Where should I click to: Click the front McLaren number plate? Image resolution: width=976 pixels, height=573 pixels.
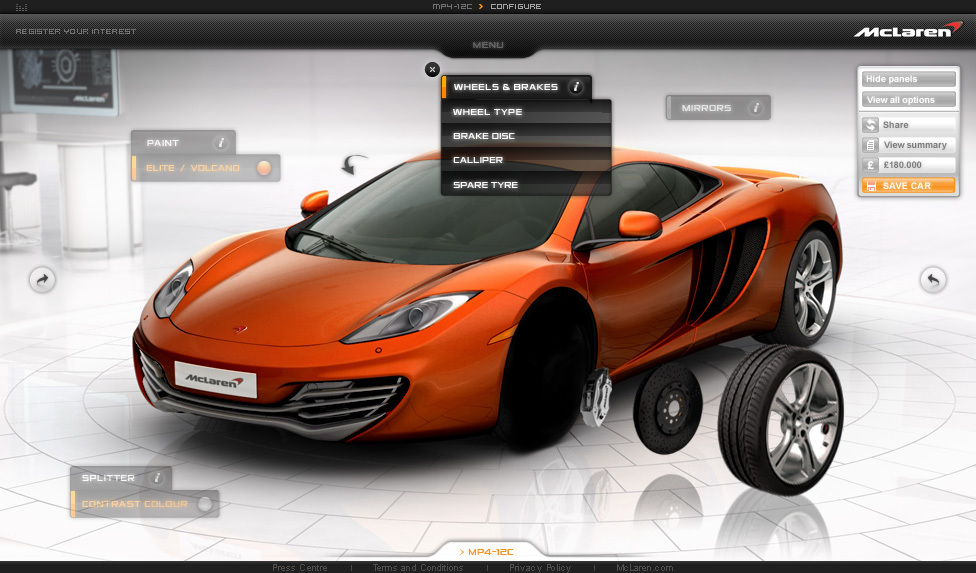click(x=215, y=379)
